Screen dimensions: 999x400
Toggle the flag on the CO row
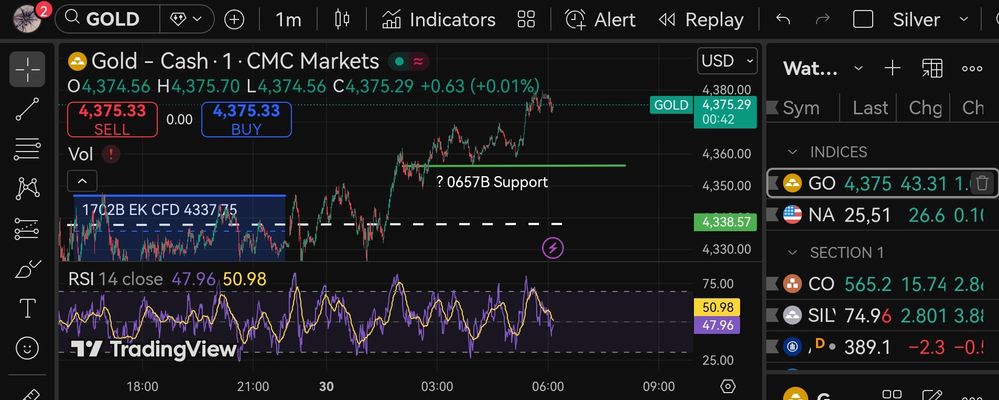coord(773,283)
